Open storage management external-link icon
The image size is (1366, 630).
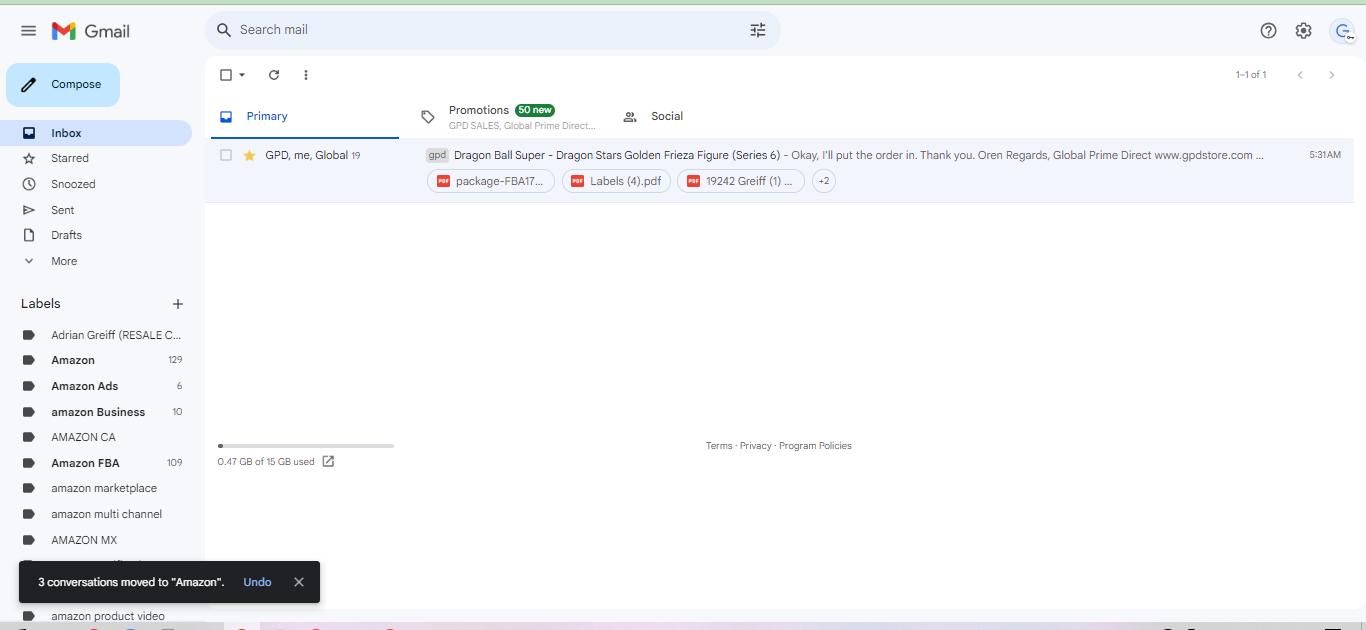pyautogui.click(x=328, y=462)
